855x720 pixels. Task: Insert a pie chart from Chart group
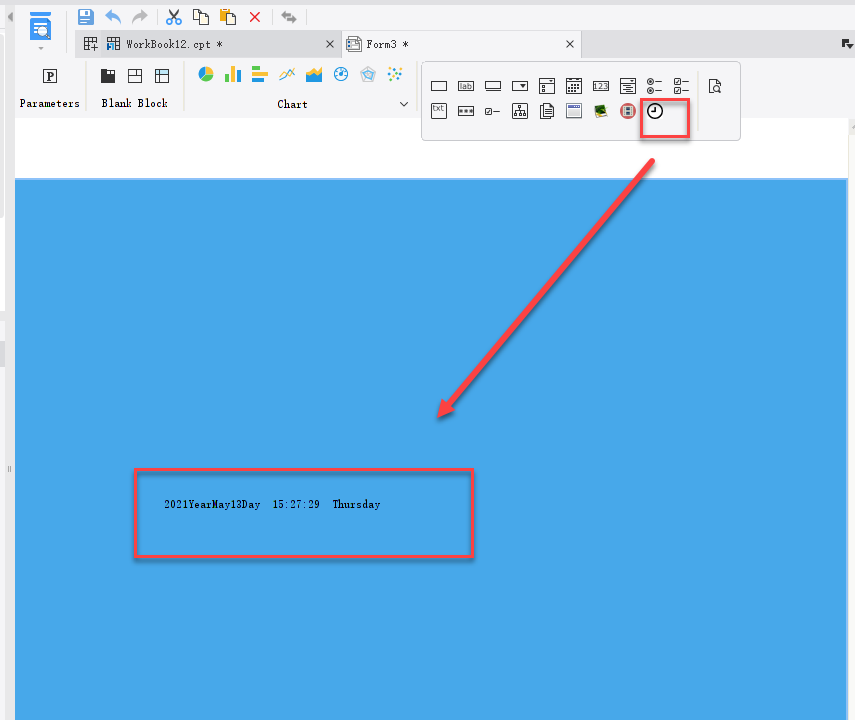tap(206, 75)
